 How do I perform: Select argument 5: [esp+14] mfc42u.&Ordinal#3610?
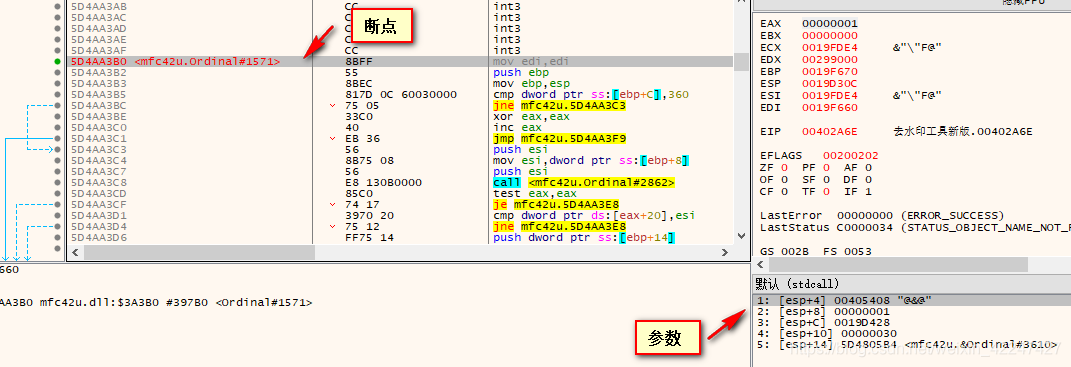pyautogui.click(x=912, y=344)
